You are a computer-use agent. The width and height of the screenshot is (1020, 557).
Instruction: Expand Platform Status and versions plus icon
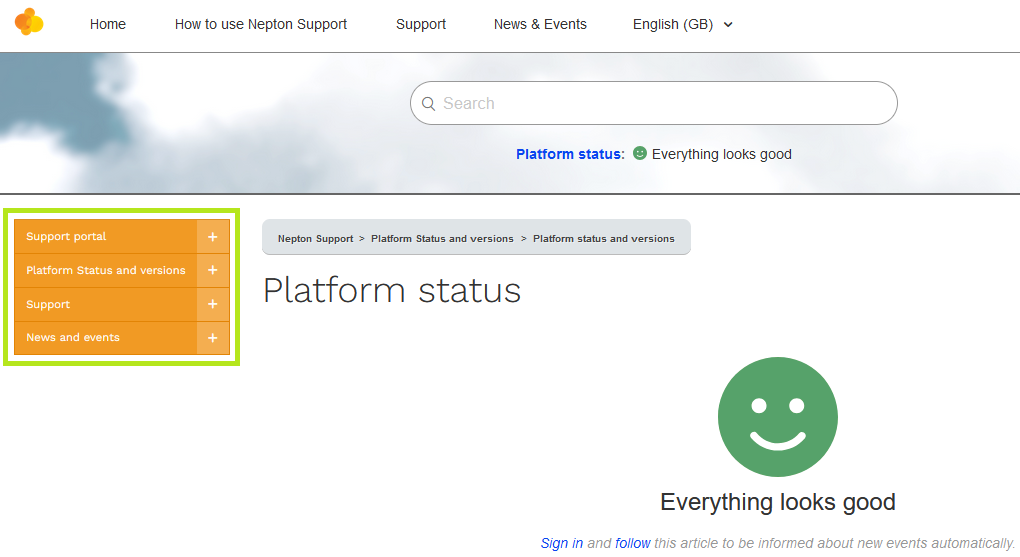point(212,271)
